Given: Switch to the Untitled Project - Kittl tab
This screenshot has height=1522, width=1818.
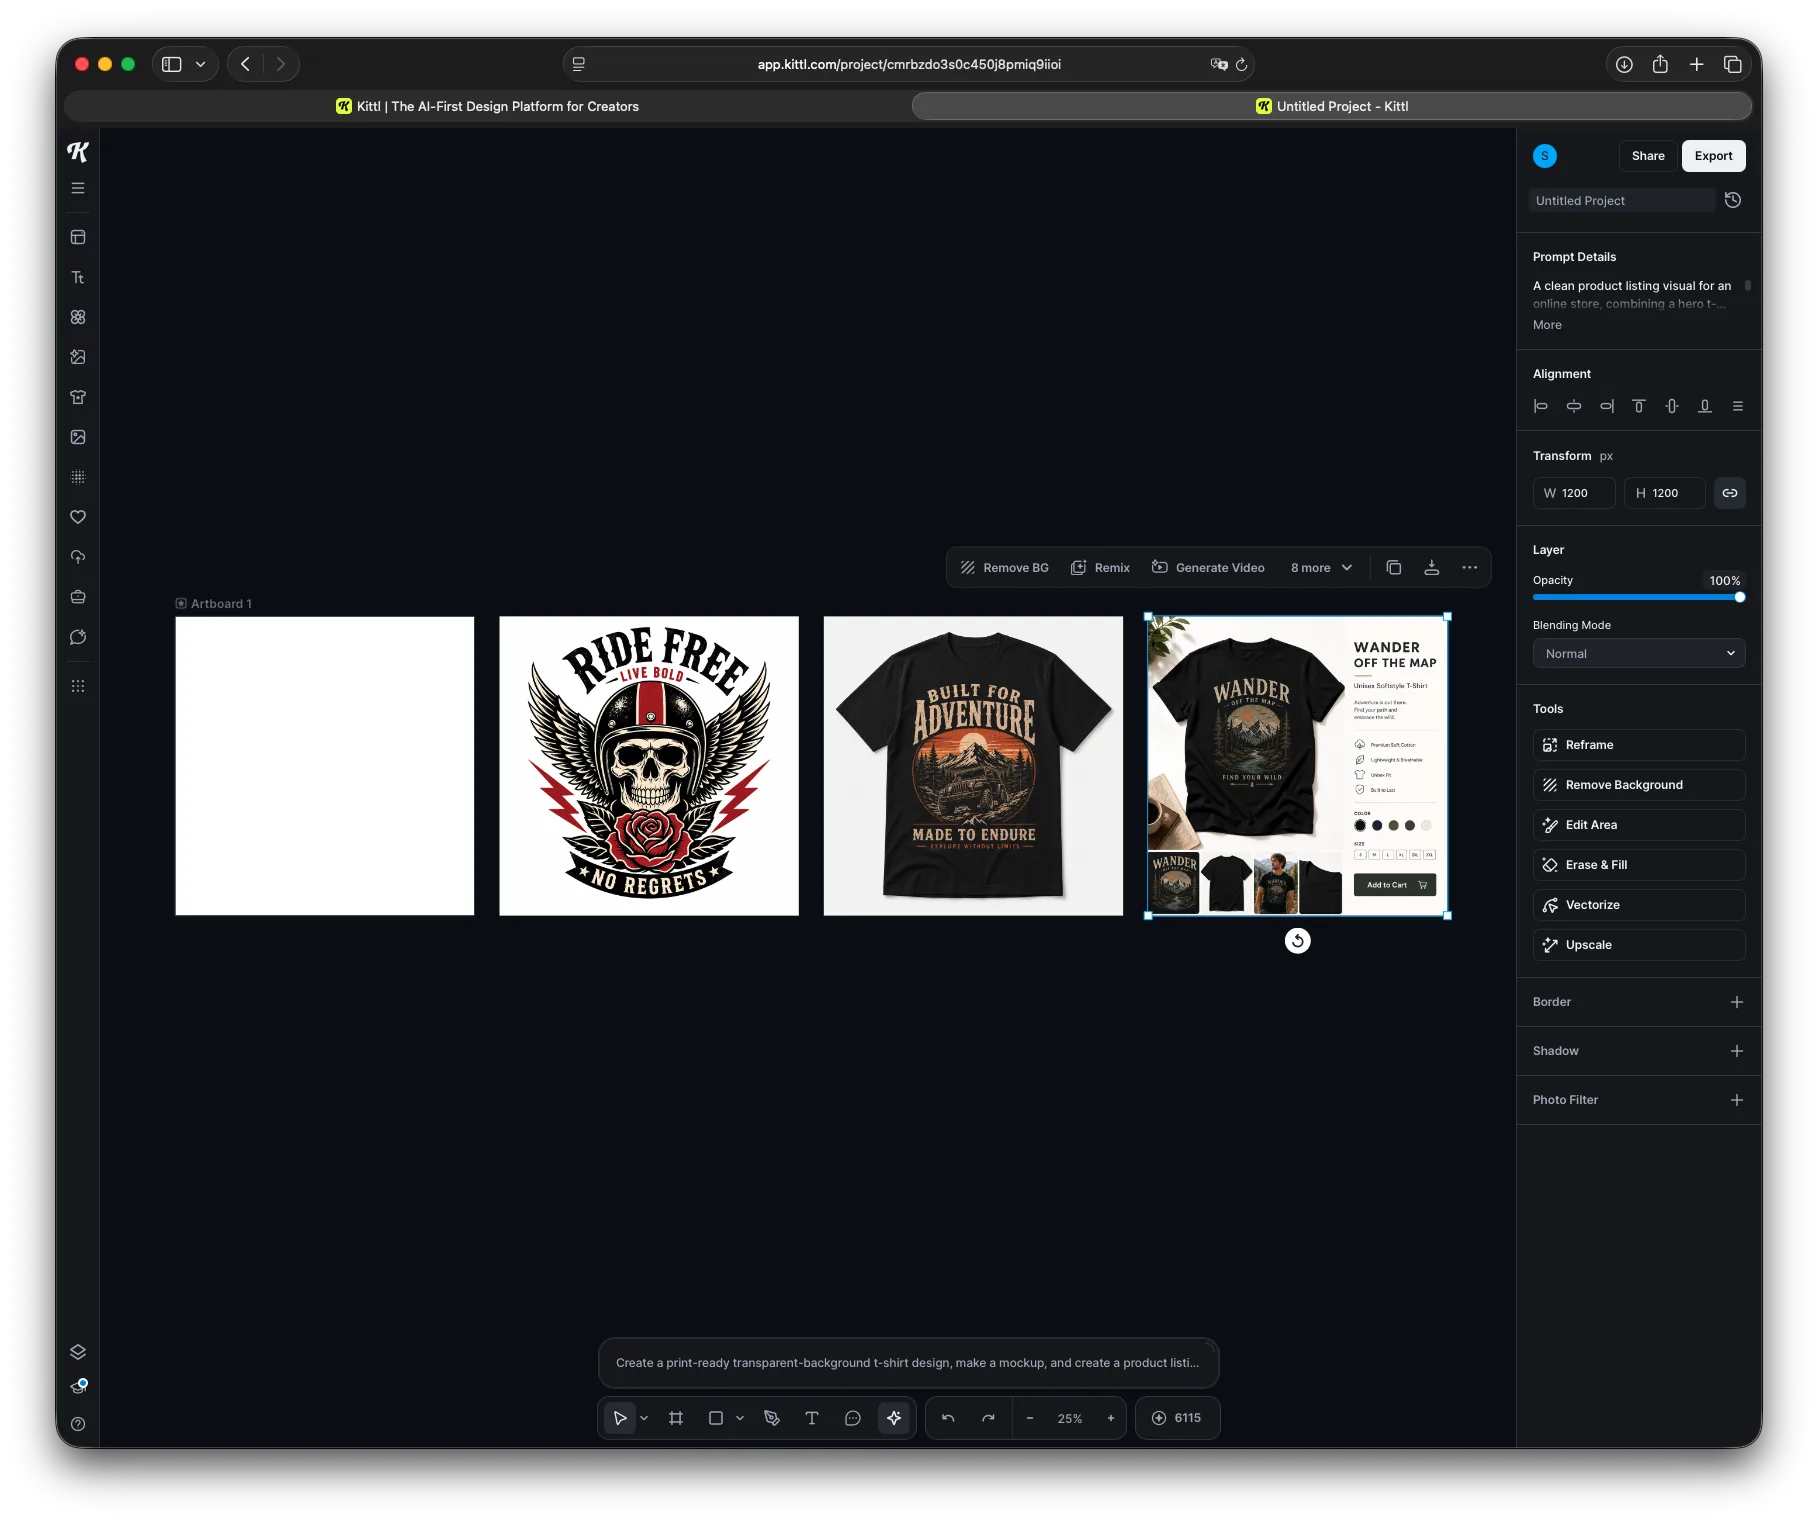Looking at the screenshot, I should point(1332,106).
